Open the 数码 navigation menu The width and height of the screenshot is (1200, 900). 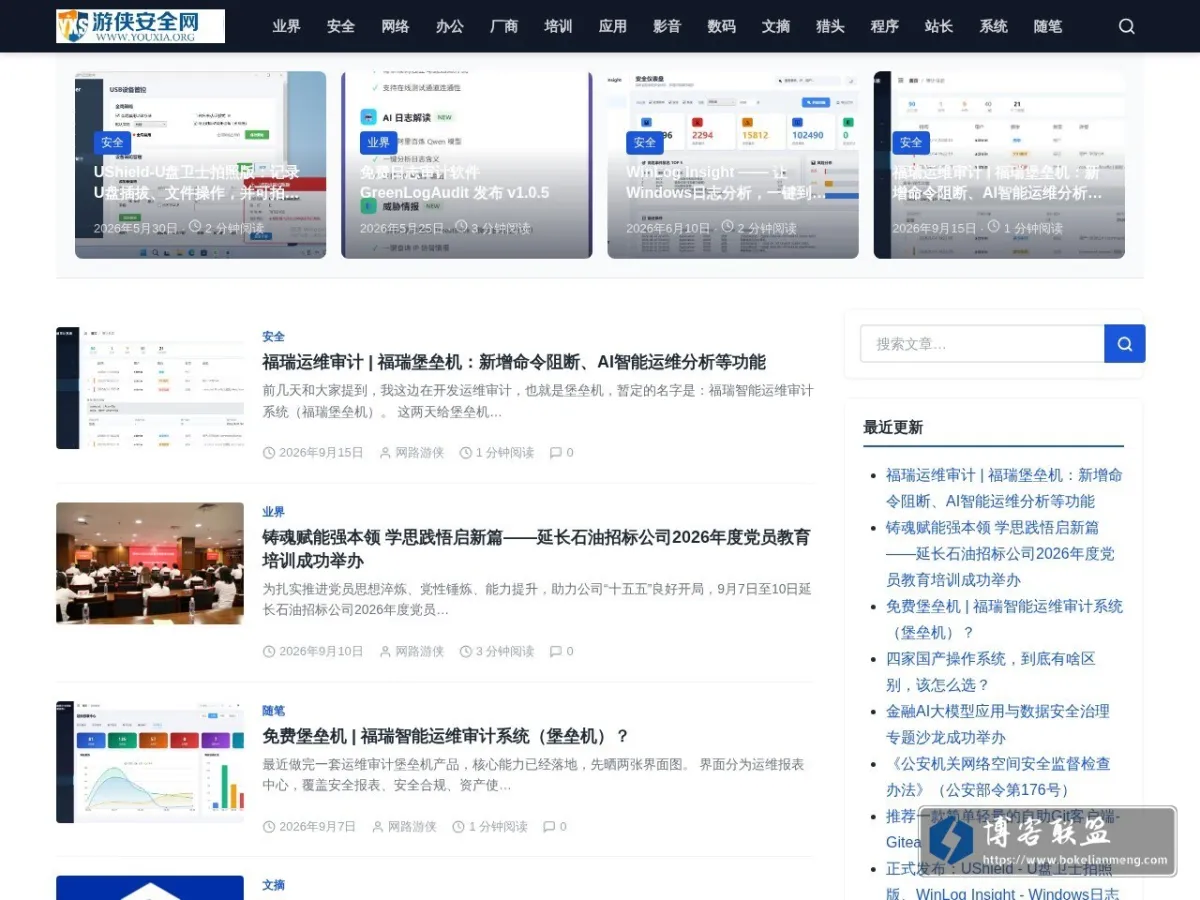[721, 26]
